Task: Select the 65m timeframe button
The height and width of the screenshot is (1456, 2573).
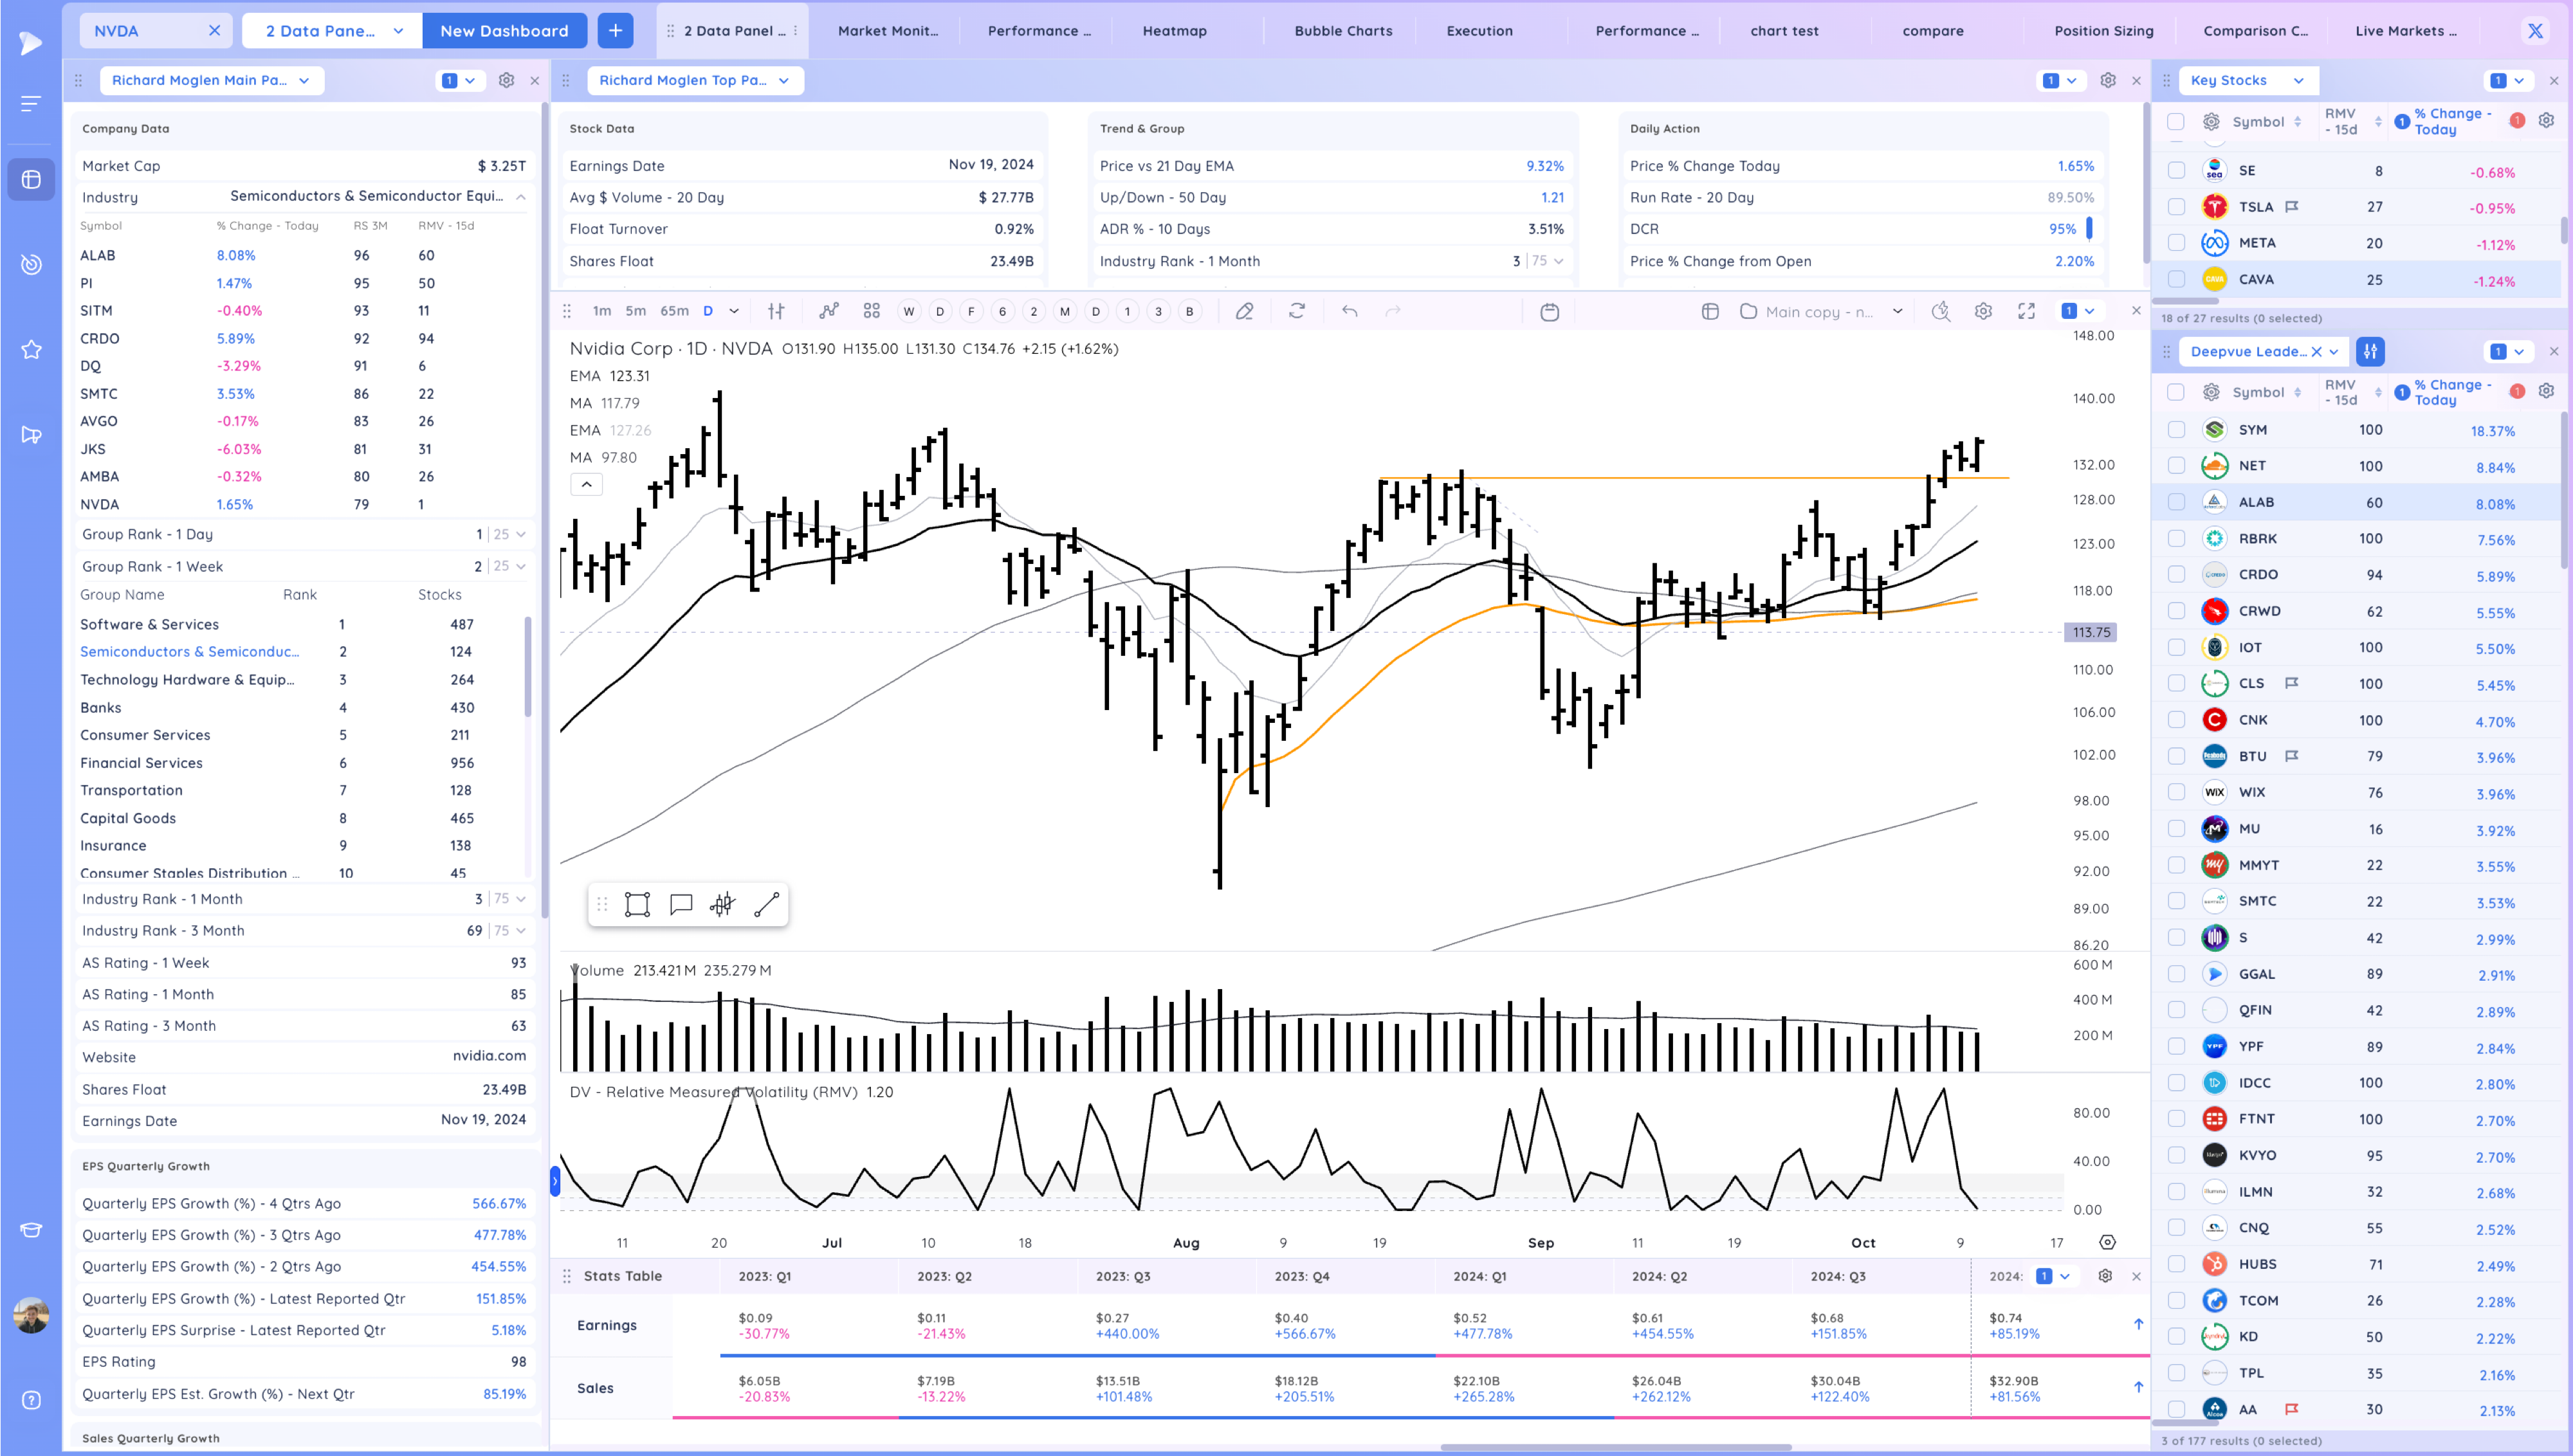Action: tap(674, 312)
